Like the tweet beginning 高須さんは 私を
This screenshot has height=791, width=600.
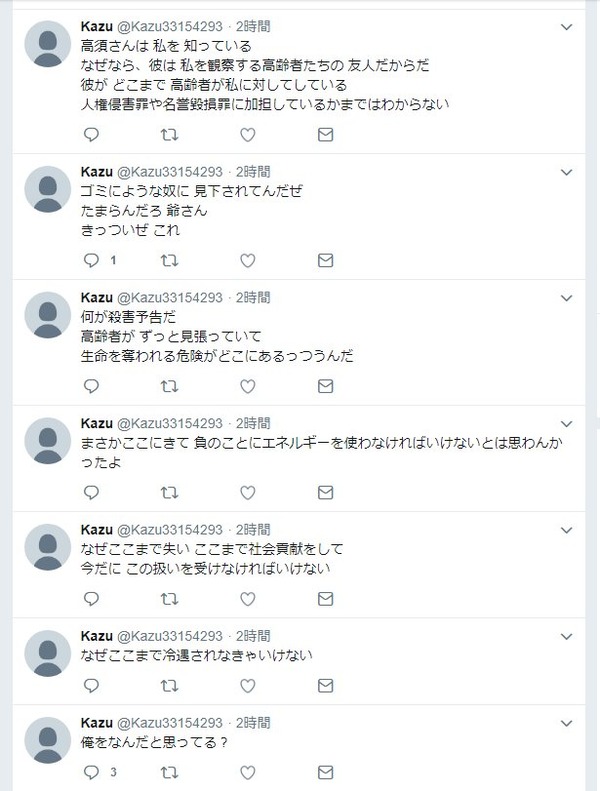(x=247, y=135)
